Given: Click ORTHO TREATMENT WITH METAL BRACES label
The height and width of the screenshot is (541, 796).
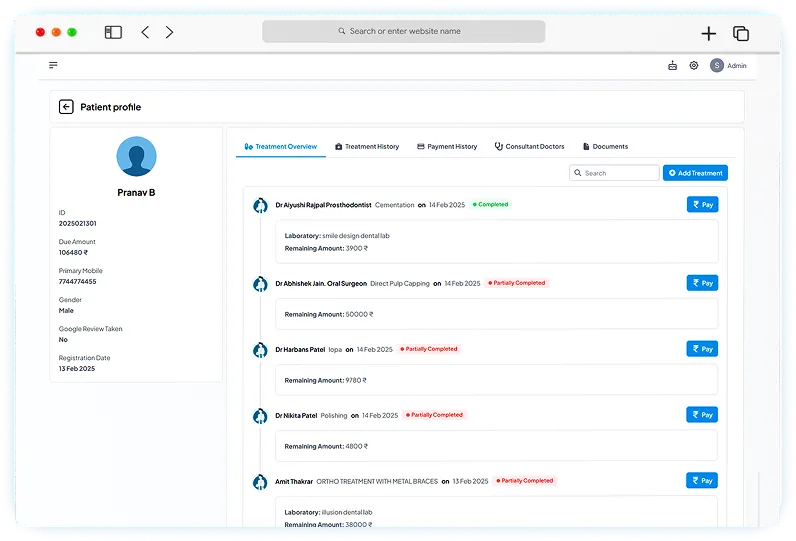Looking at the screenshot, I should coord(377,482).
